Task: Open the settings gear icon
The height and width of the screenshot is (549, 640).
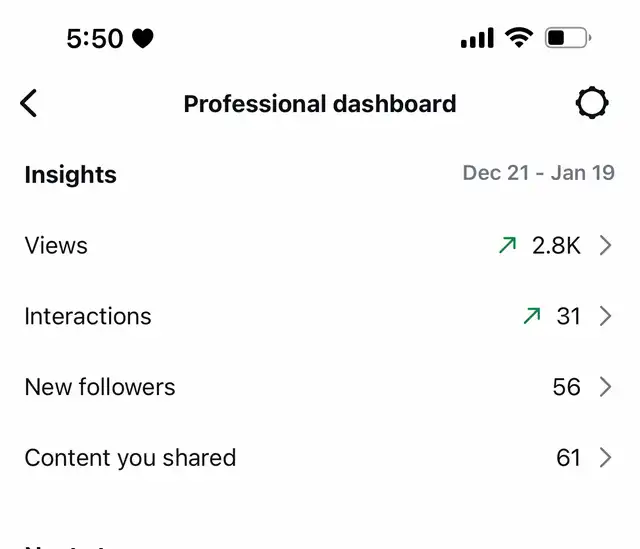Action: pos(592,103)
